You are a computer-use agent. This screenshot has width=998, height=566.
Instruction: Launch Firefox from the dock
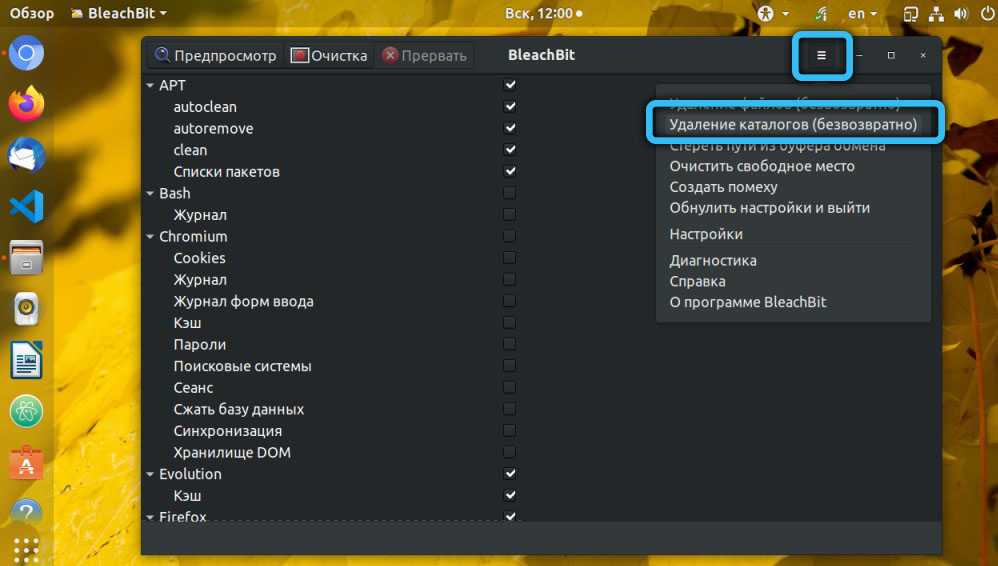[x=26, y=104]
